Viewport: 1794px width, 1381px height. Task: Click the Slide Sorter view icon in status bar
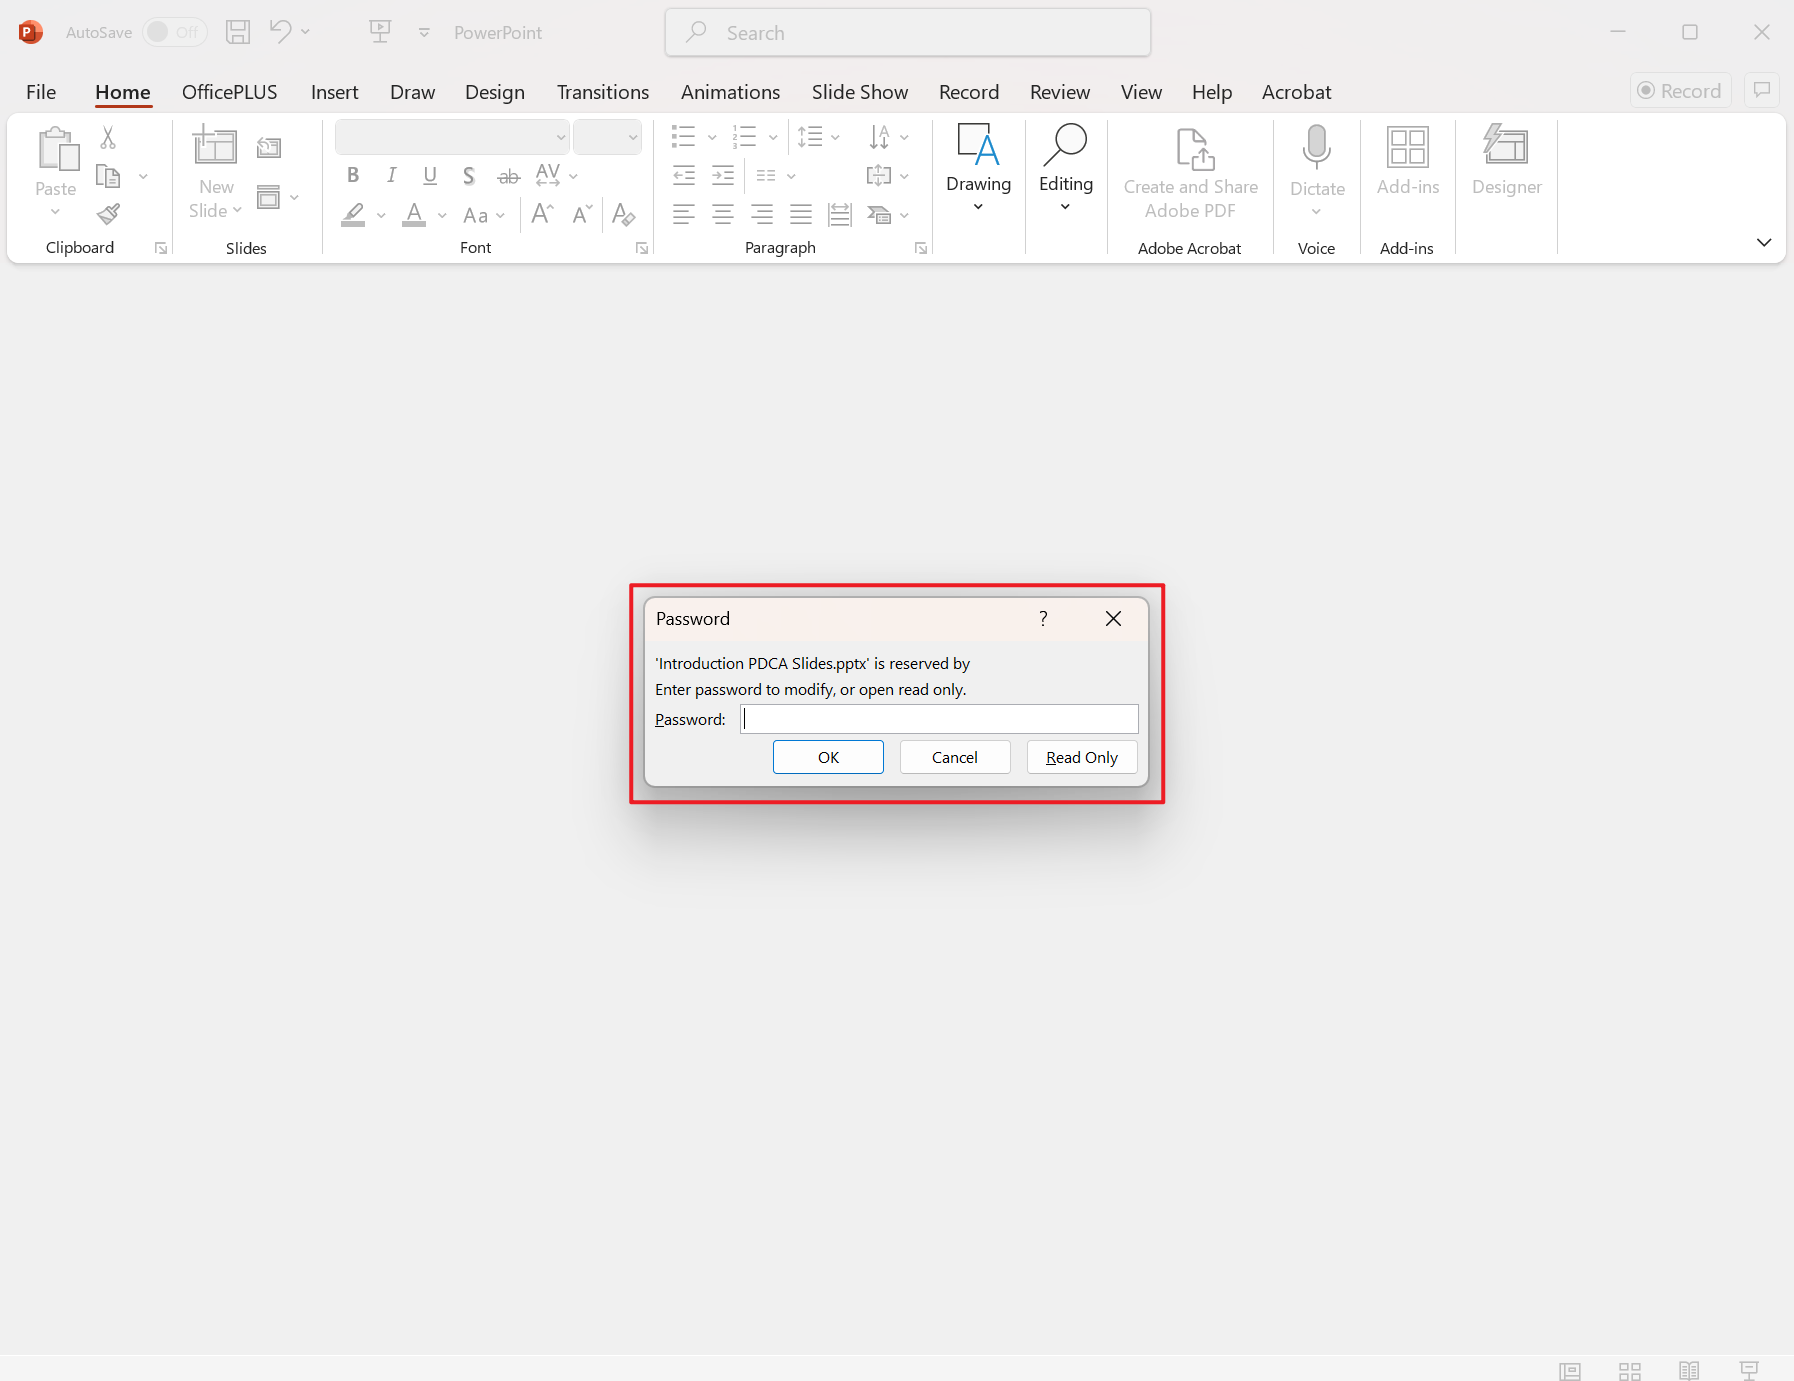[x=1630, y=1370]
